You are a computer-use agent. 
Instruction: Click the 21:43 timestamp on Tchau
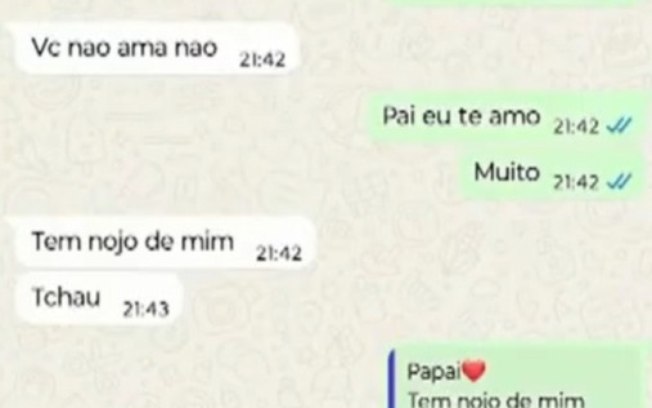[146, 309]
